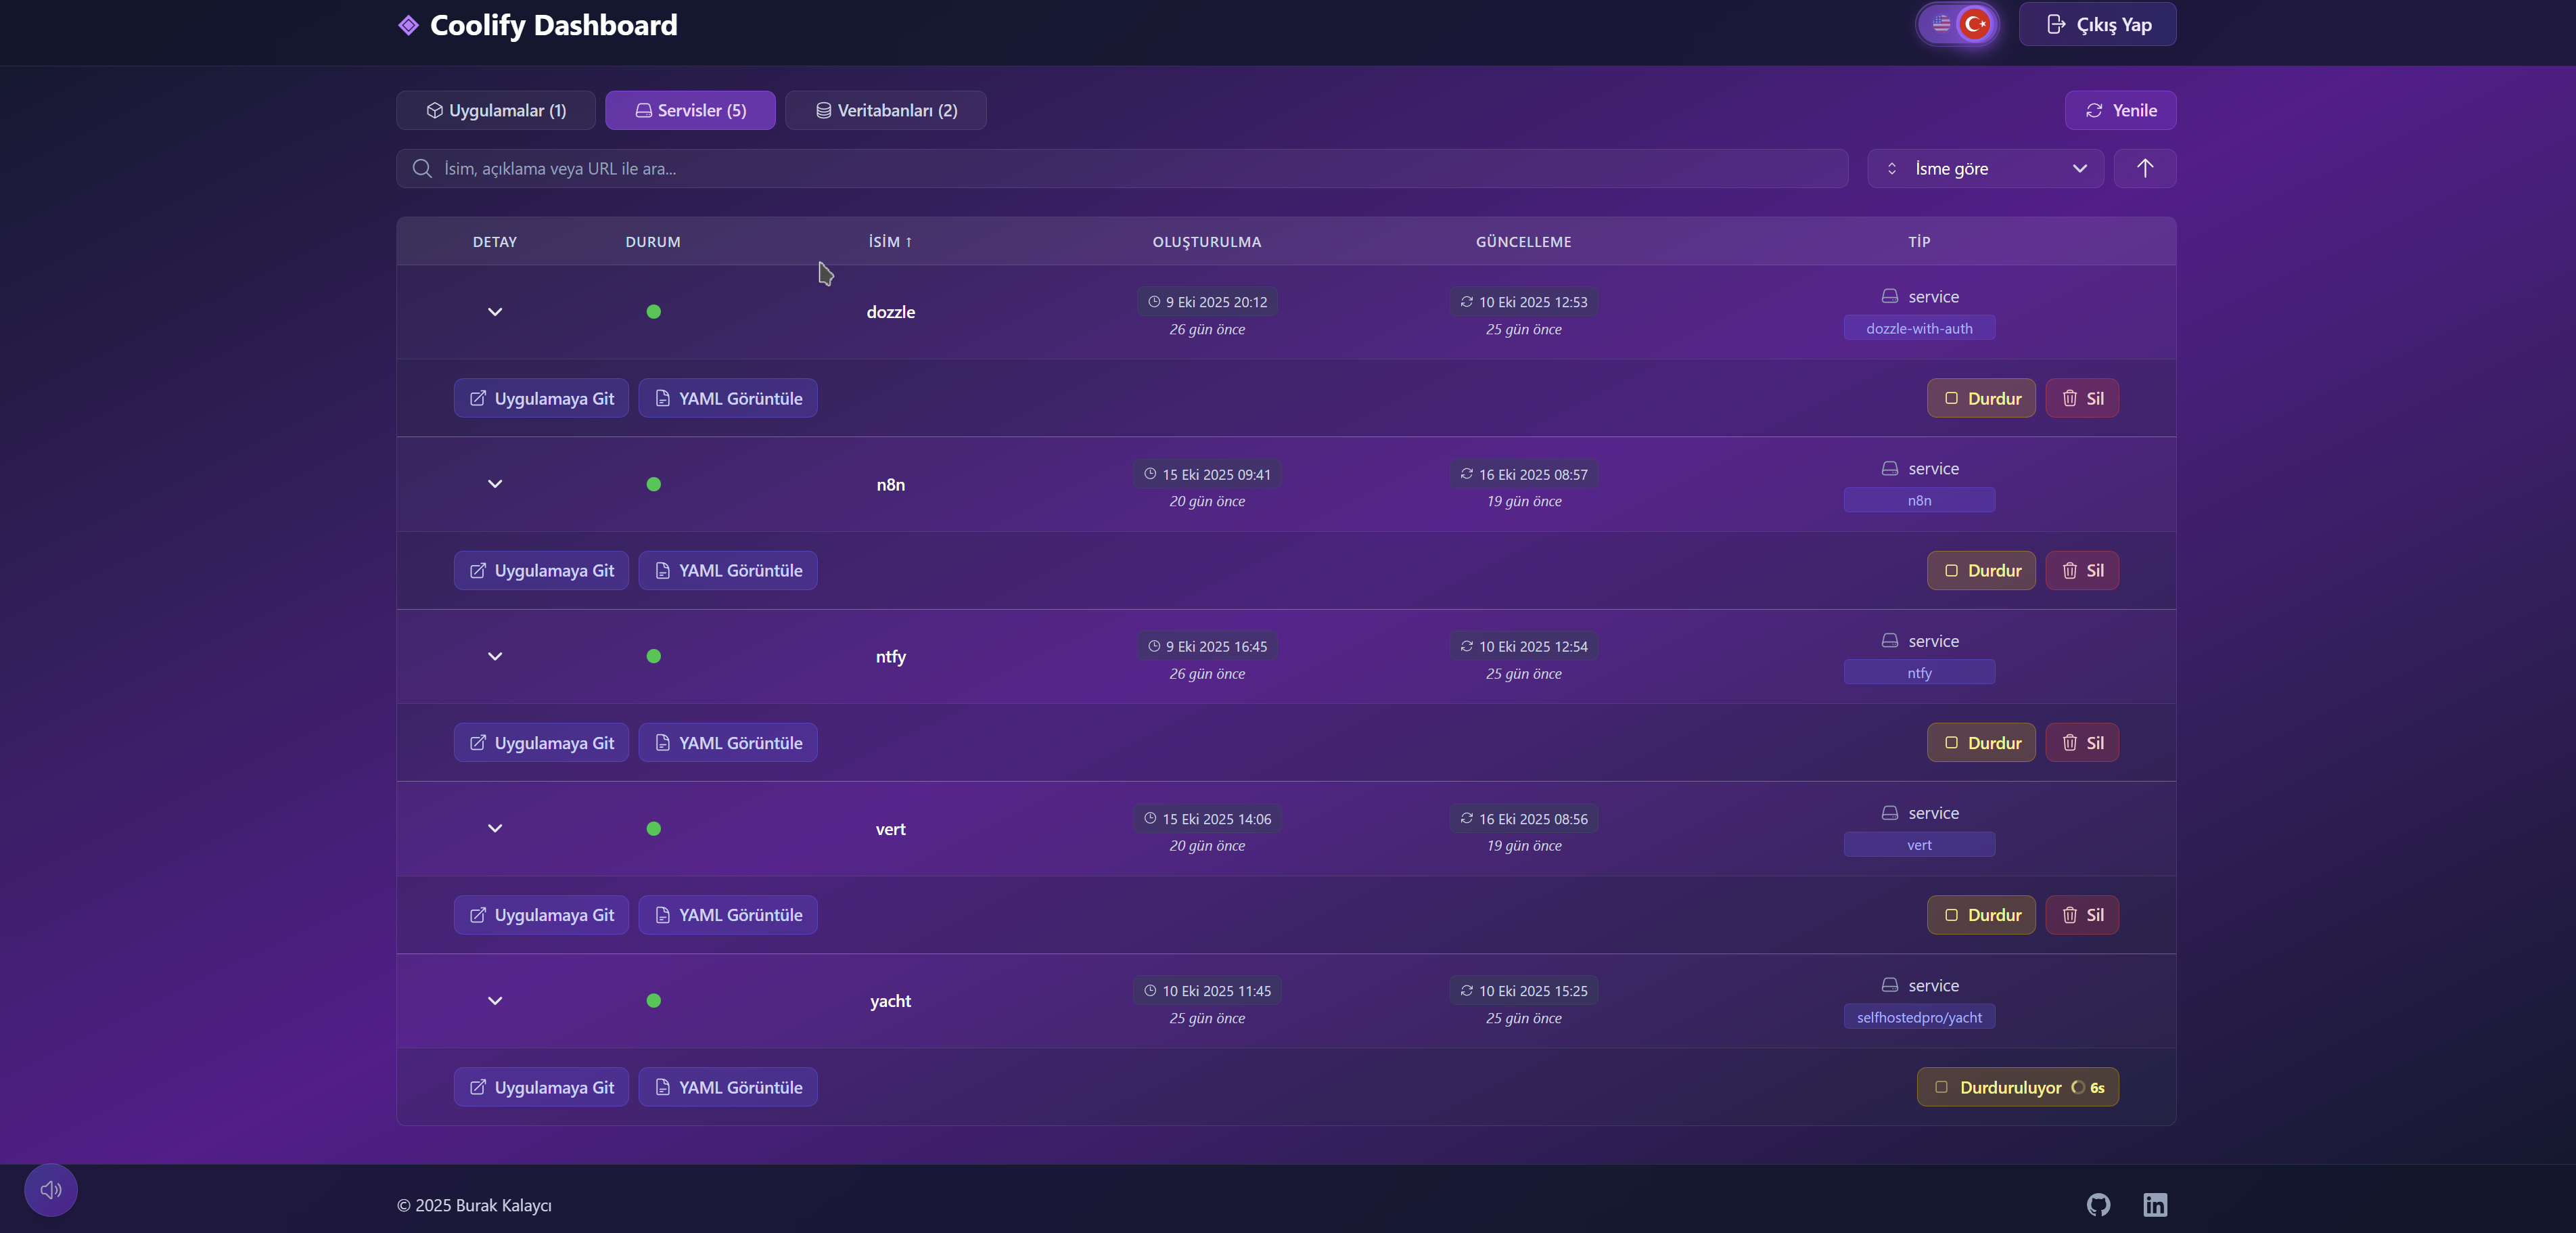Click the green status dot for n8n

tap(653, 484)
